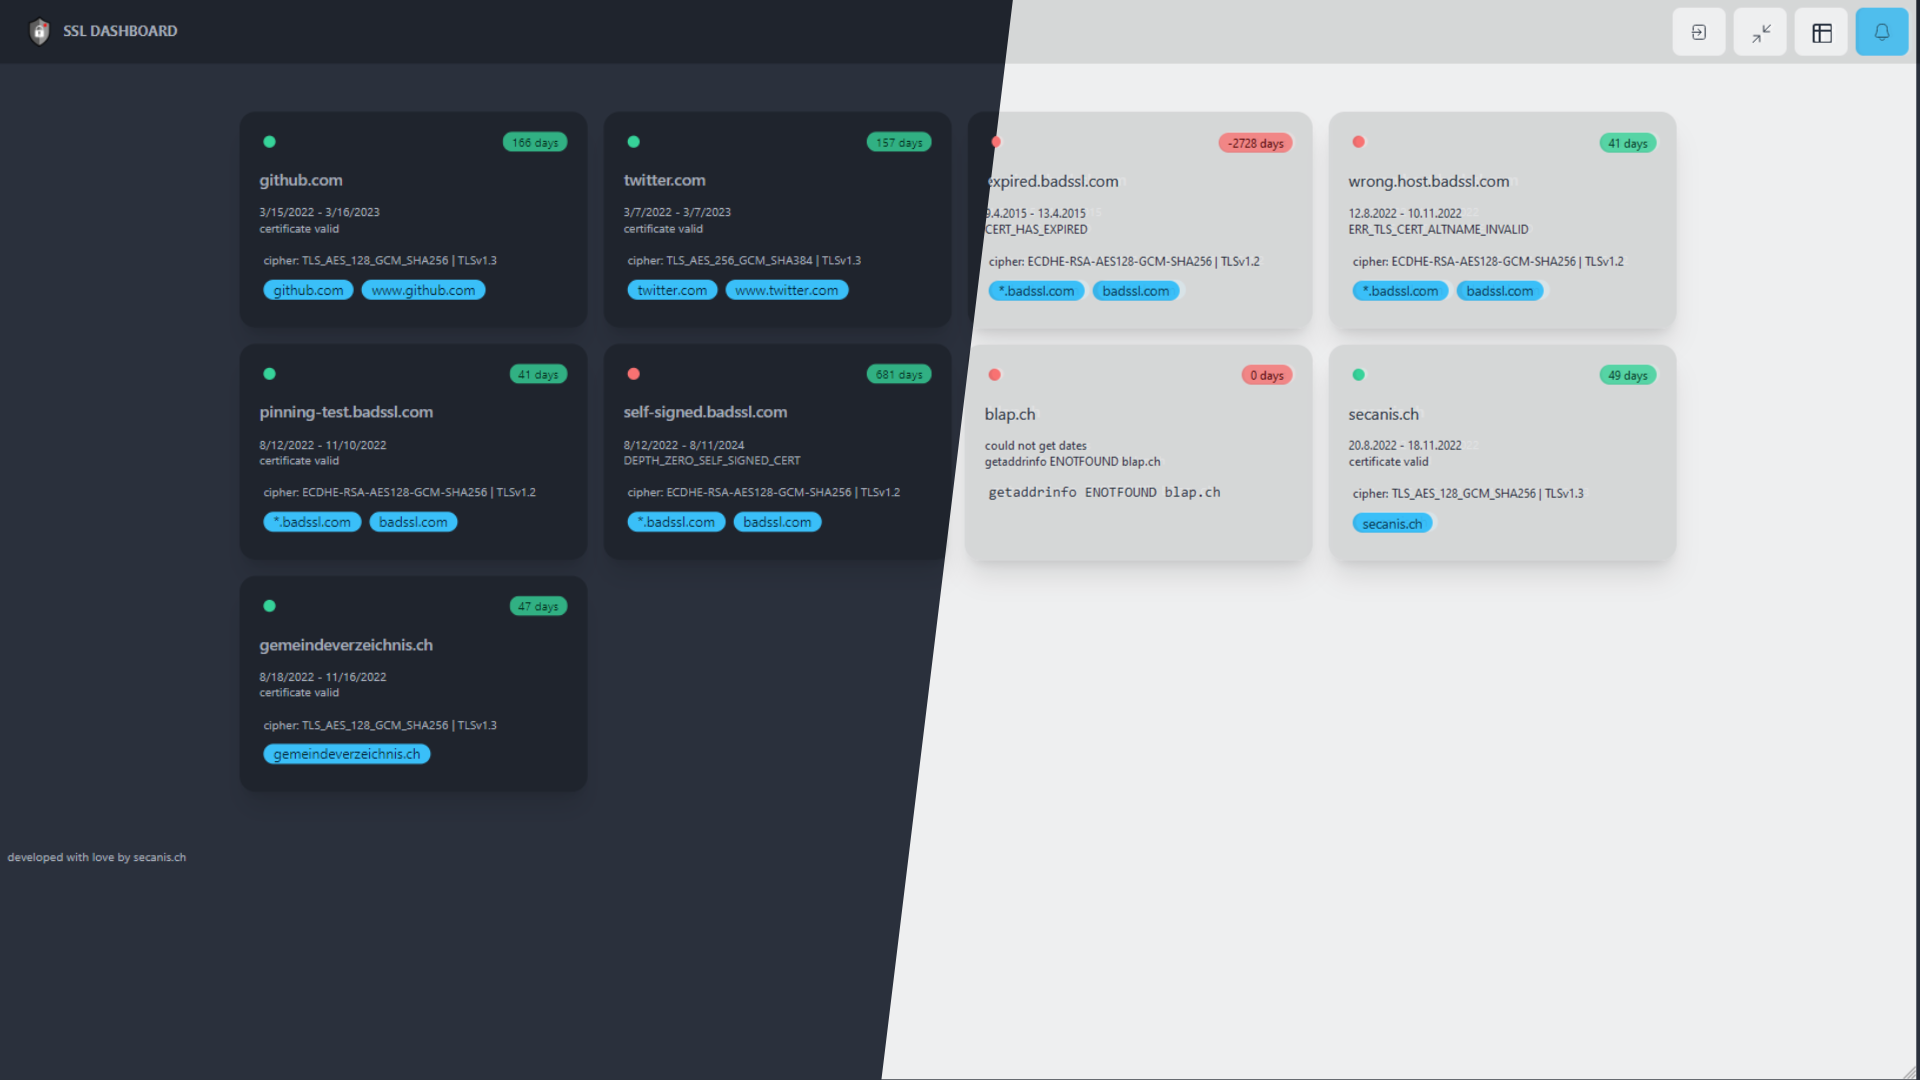This screenshot has height=1080, width=1920.
Task: Click the green status dot on github.com card
Action: 270,142
